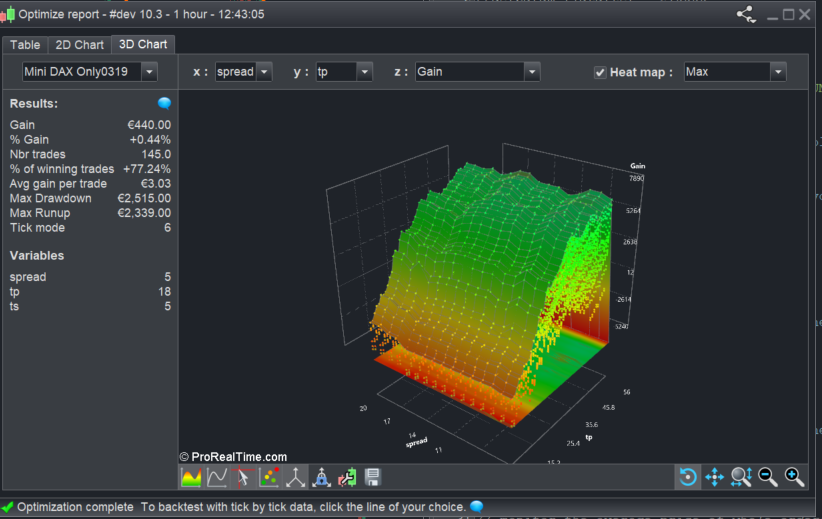Activate the rotate chart tool
The height and width of the screenshot is (519, 822).
point(688,477)
